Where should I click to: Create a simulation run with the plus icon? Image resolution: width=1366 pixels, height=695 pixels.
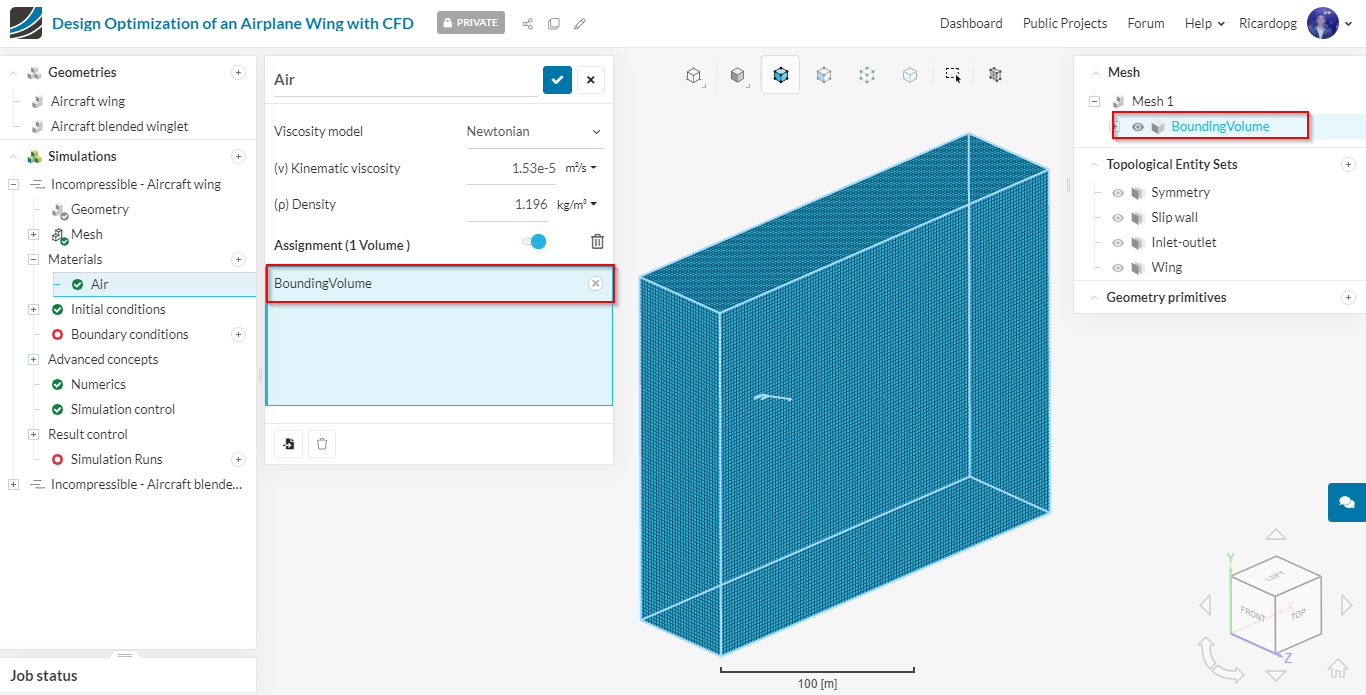pyautogui.click(x=238, y=459)
